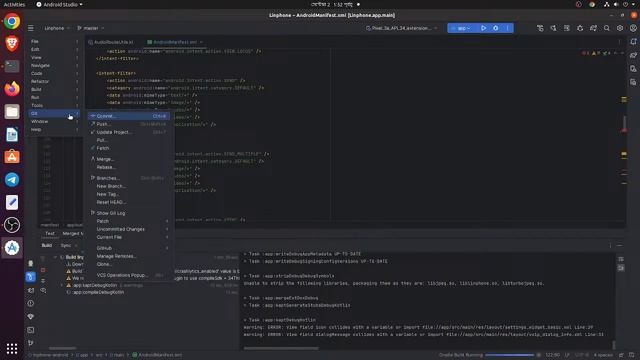Open the Build tool window hammer icon
The width and height of the screenshot is (640, 360).
[31, 277]
